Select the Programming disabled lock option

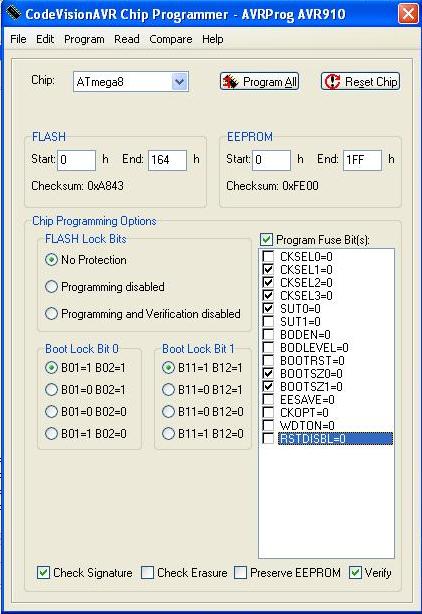pos(51,287)
